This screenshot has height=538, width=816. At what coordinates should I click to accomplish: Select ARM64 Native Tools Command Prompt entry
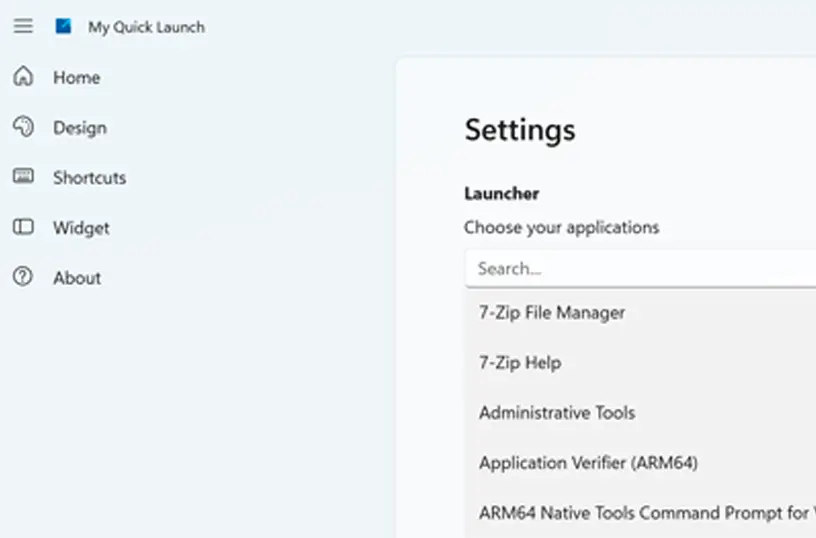(x=641, y=513)
